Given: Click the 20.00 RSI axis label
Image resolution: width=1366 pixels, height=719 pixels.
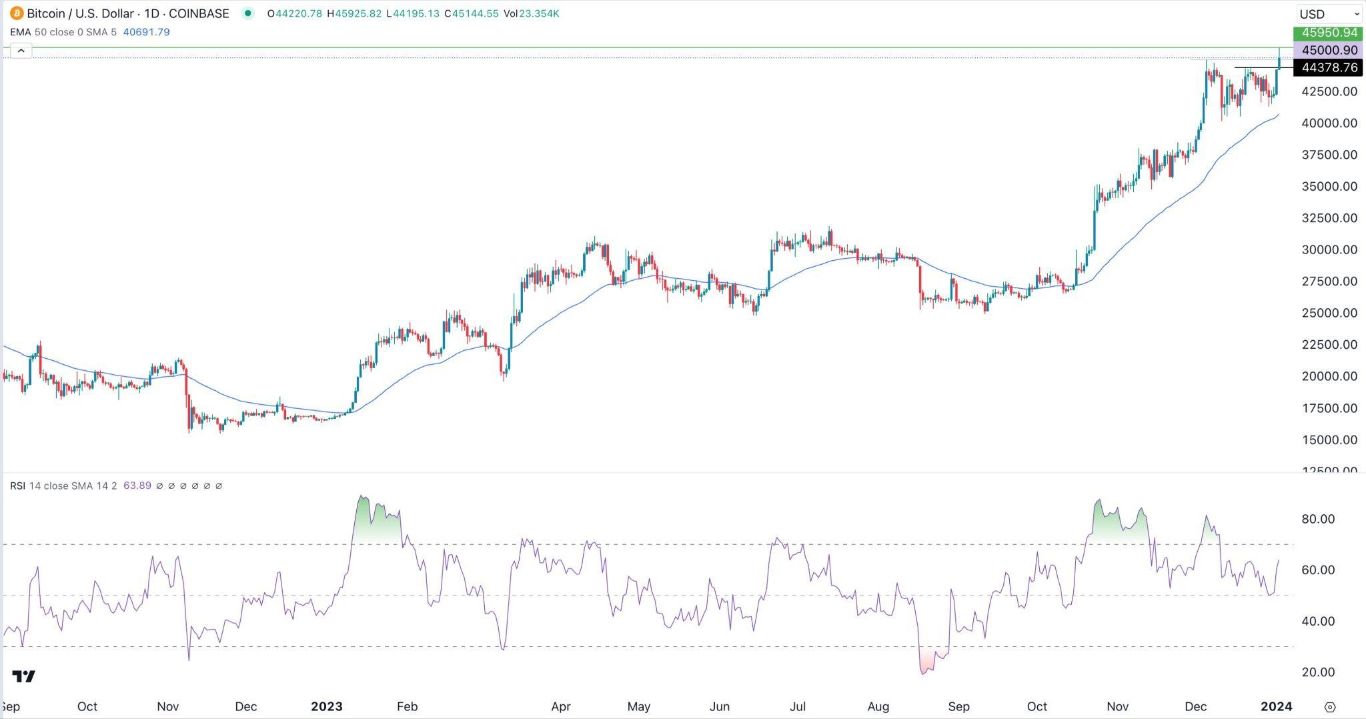Looking at the screenshot, I should (1319, 672).
